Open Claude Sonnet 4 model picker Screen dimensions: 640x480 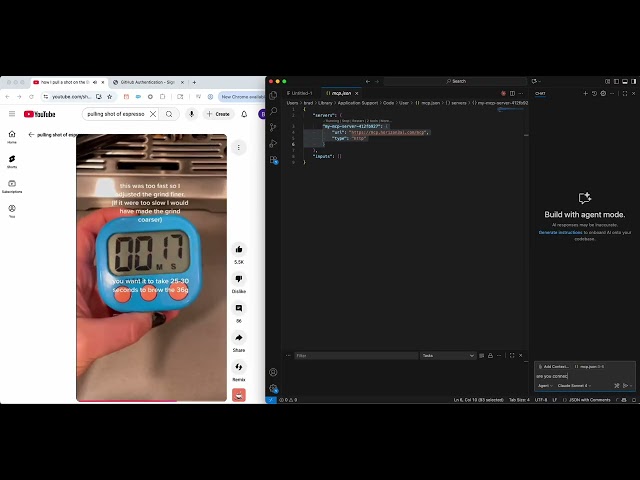pos(574,386)
